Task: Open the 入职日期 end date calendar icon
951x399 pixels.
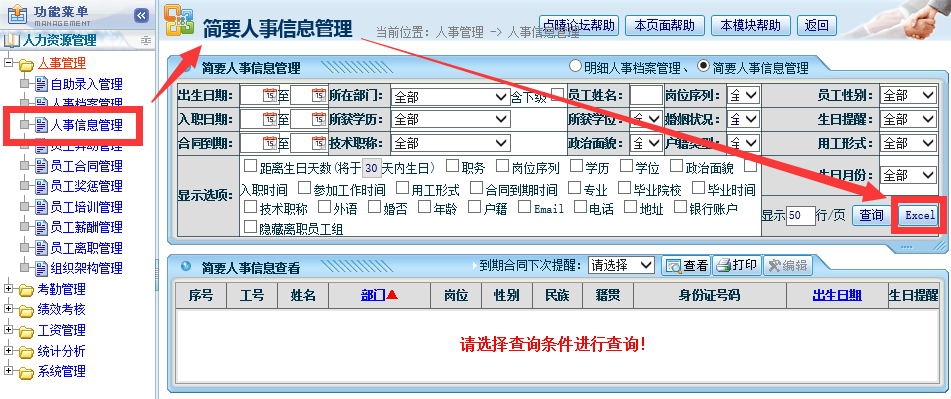Action: pyautogui.click(x=318, y=119)
